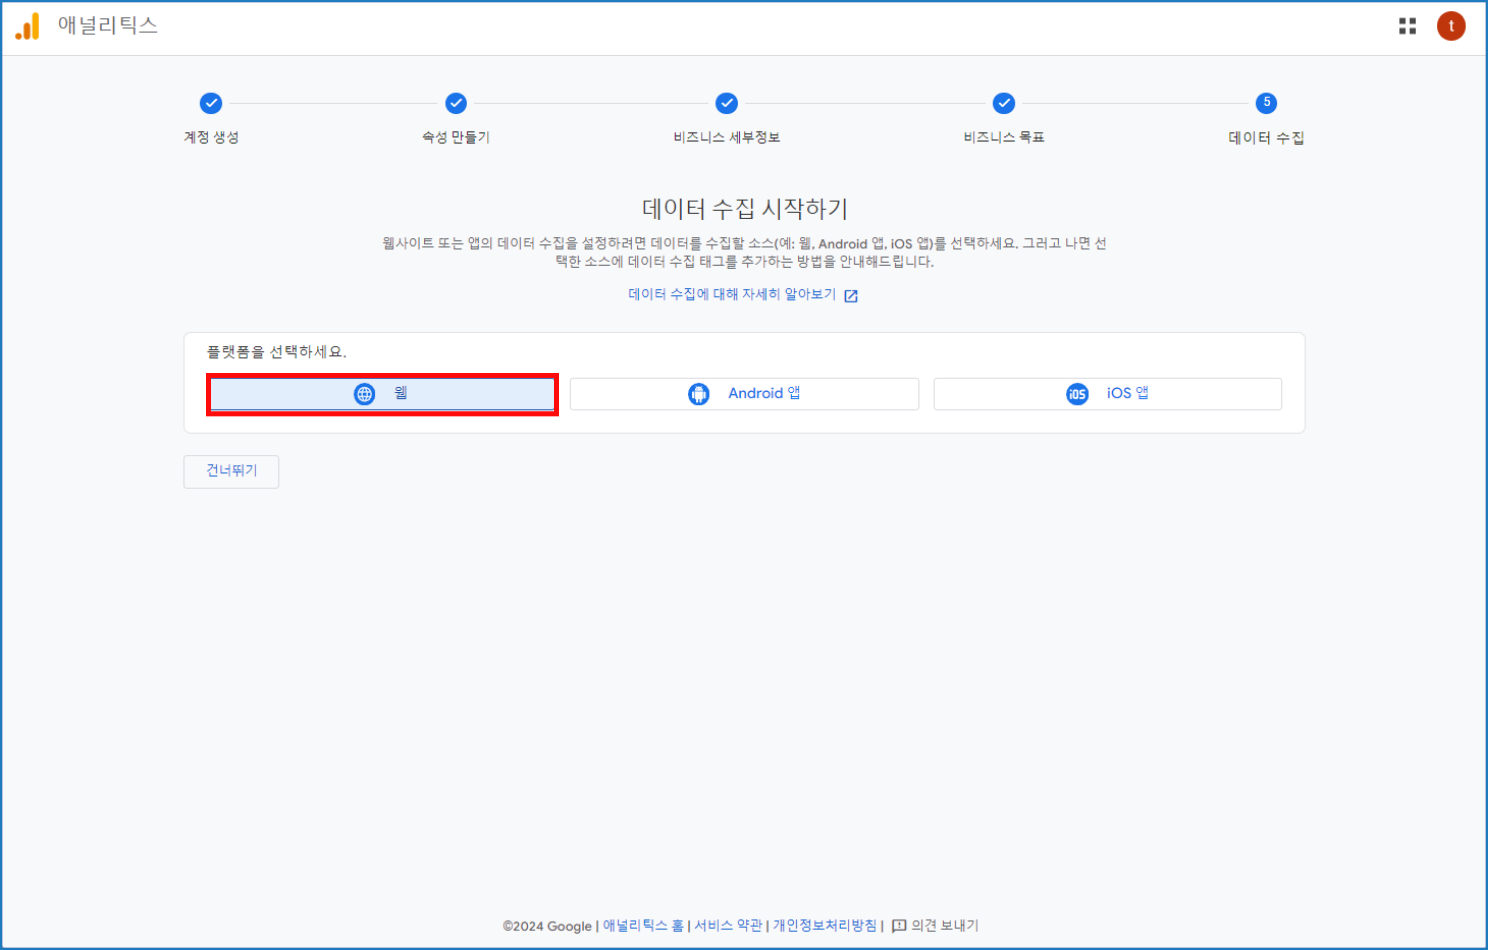
Task: Click the 계정 생성 step checkmark
Action: pyautogui.click(x=211, y=103)
